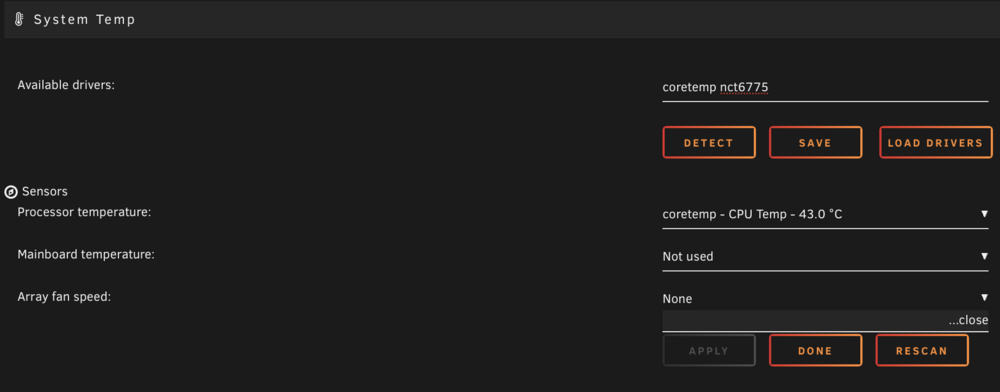
Task: Click the LOAD DRIVERS button
Action: coord(936,143)
